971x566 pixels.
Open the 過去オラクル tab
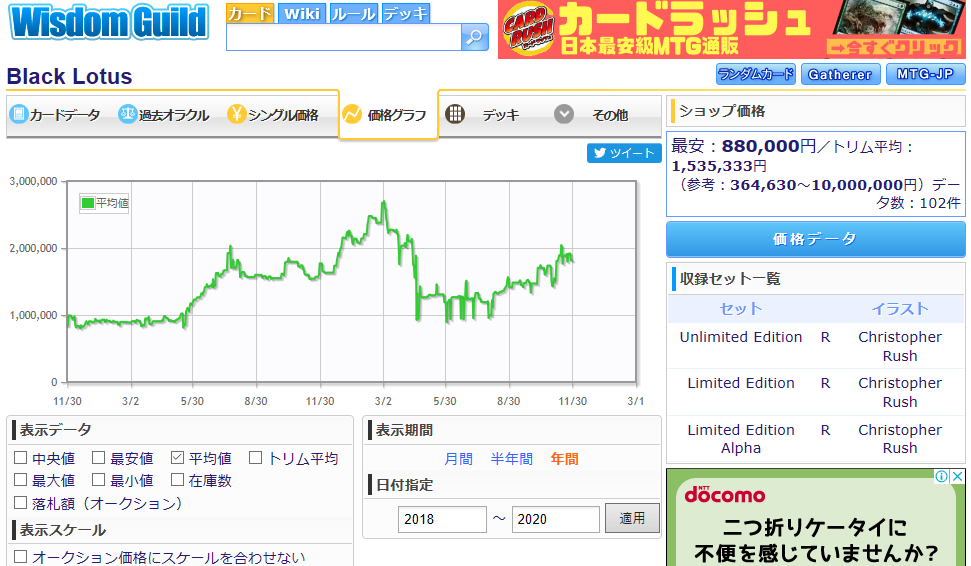click(164, 115)
